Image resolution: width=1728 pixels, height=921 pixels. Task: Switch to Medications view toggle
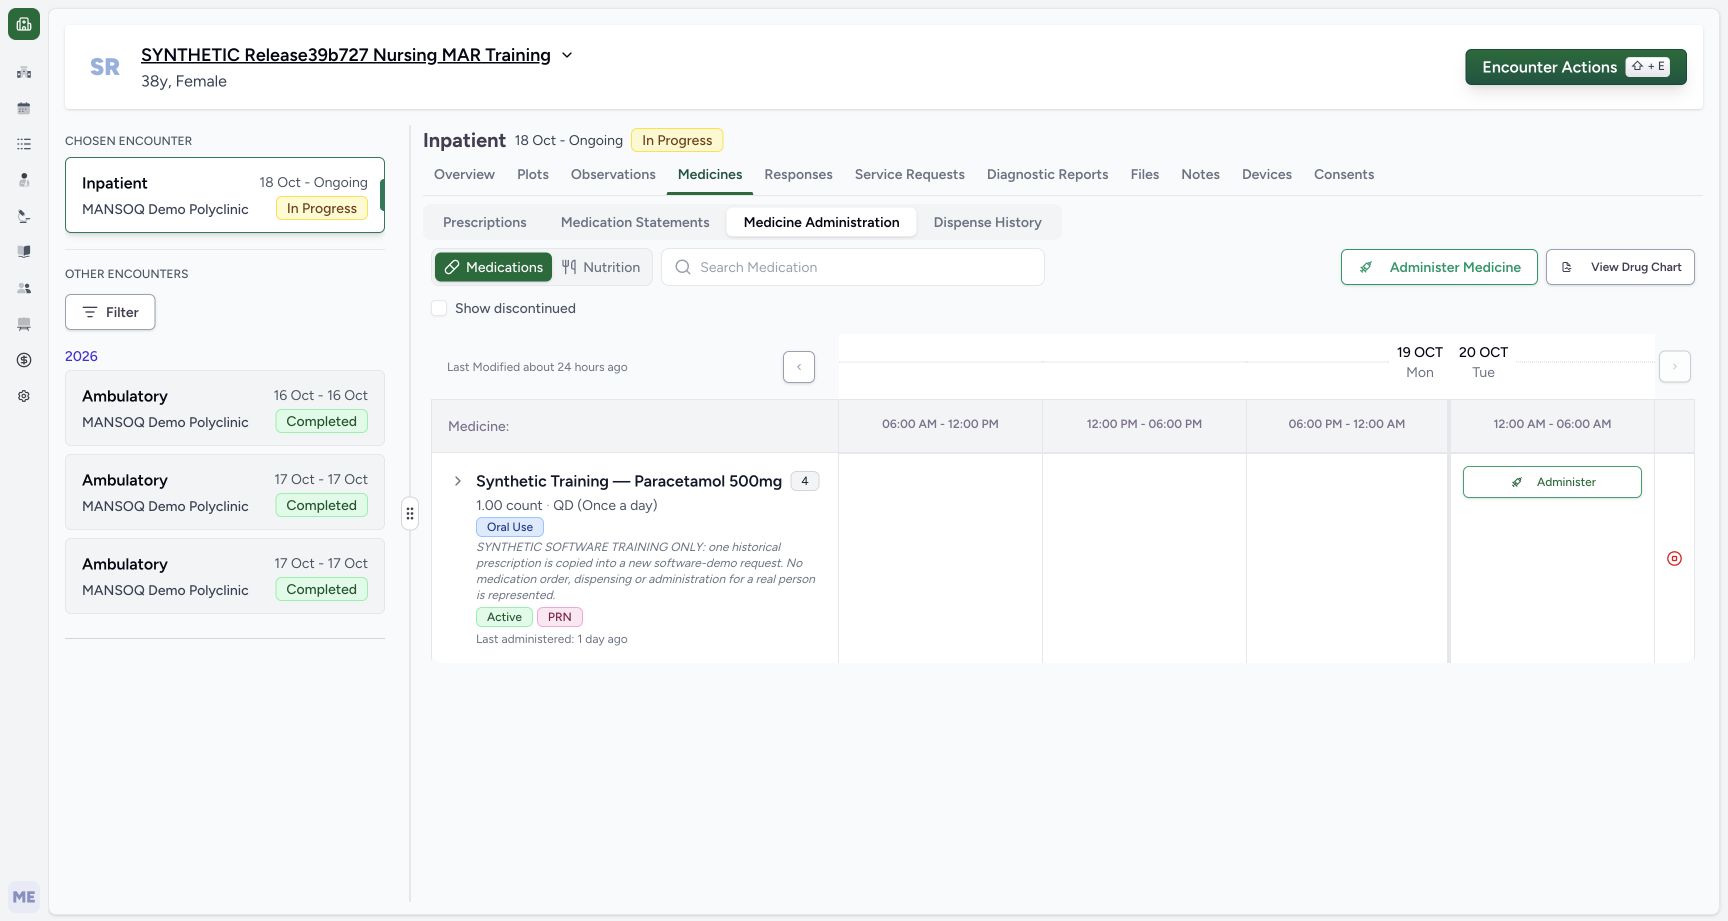(x=494, y=267)
